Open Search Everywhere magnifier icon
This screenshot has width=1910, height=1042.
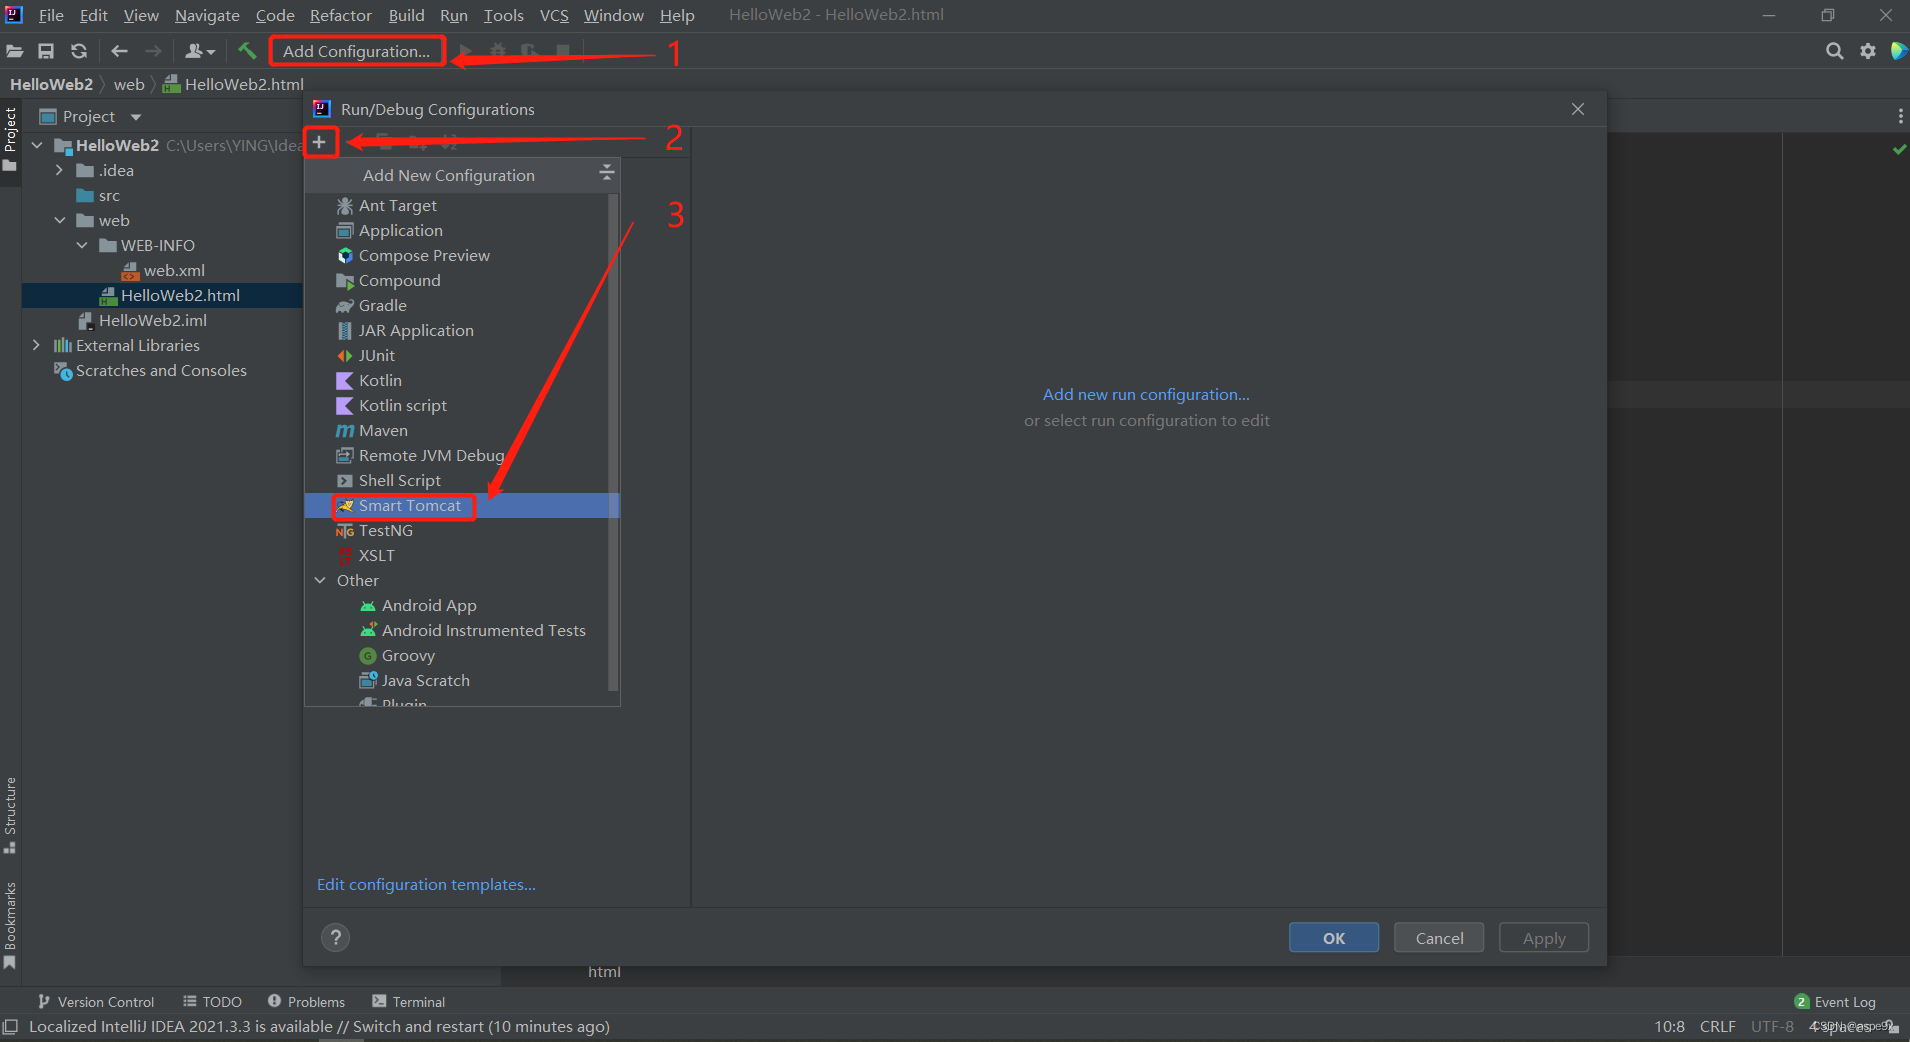1834,51
